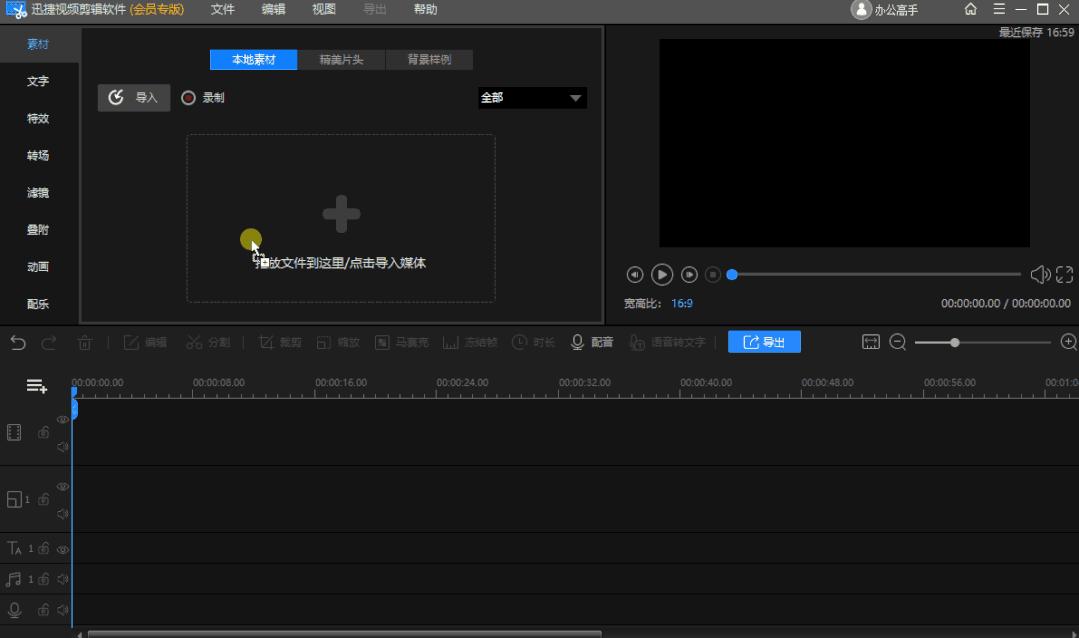
Task: Open the 16:9 aspect ratio selector
Action: pyautogui.click(x=682, y=303)
